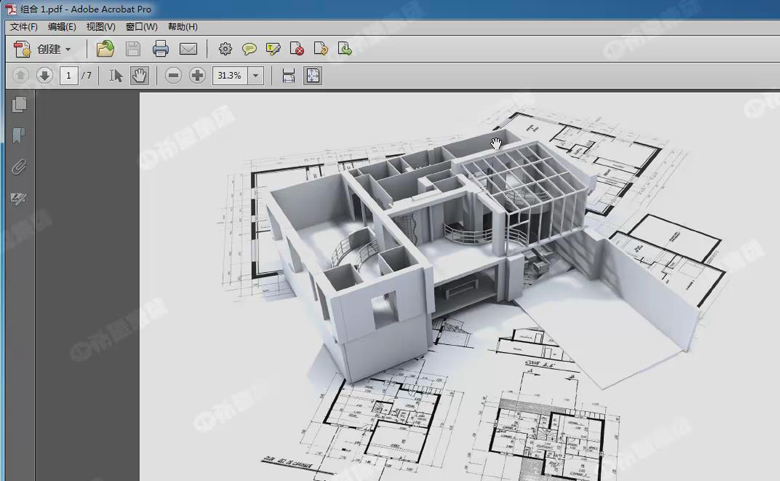Zoom out using the minus button

point(173,76)
